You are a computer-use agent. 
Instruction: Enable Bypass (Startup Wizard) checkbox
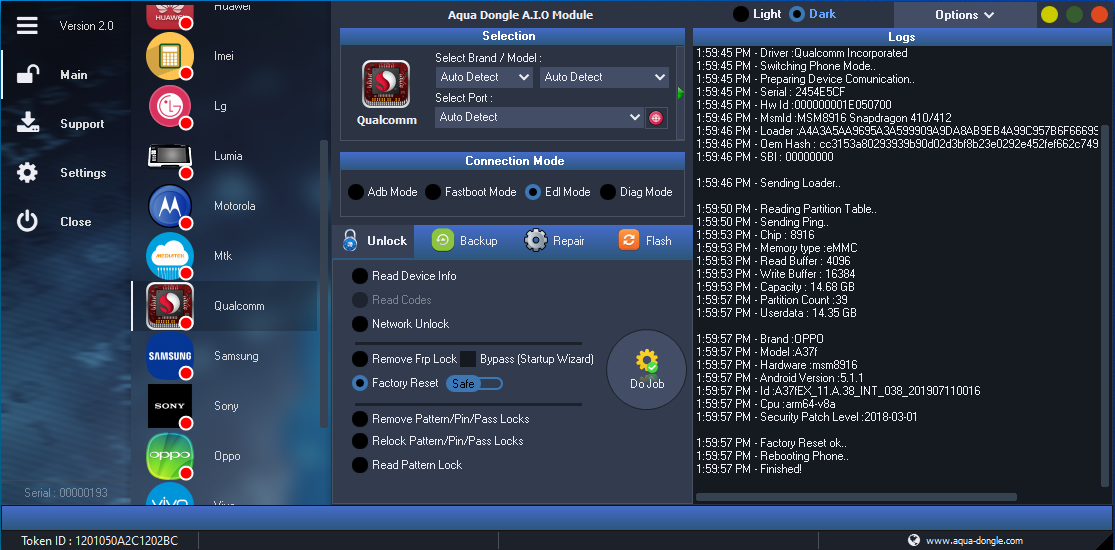pyautogui.click(x=468, y=359)
